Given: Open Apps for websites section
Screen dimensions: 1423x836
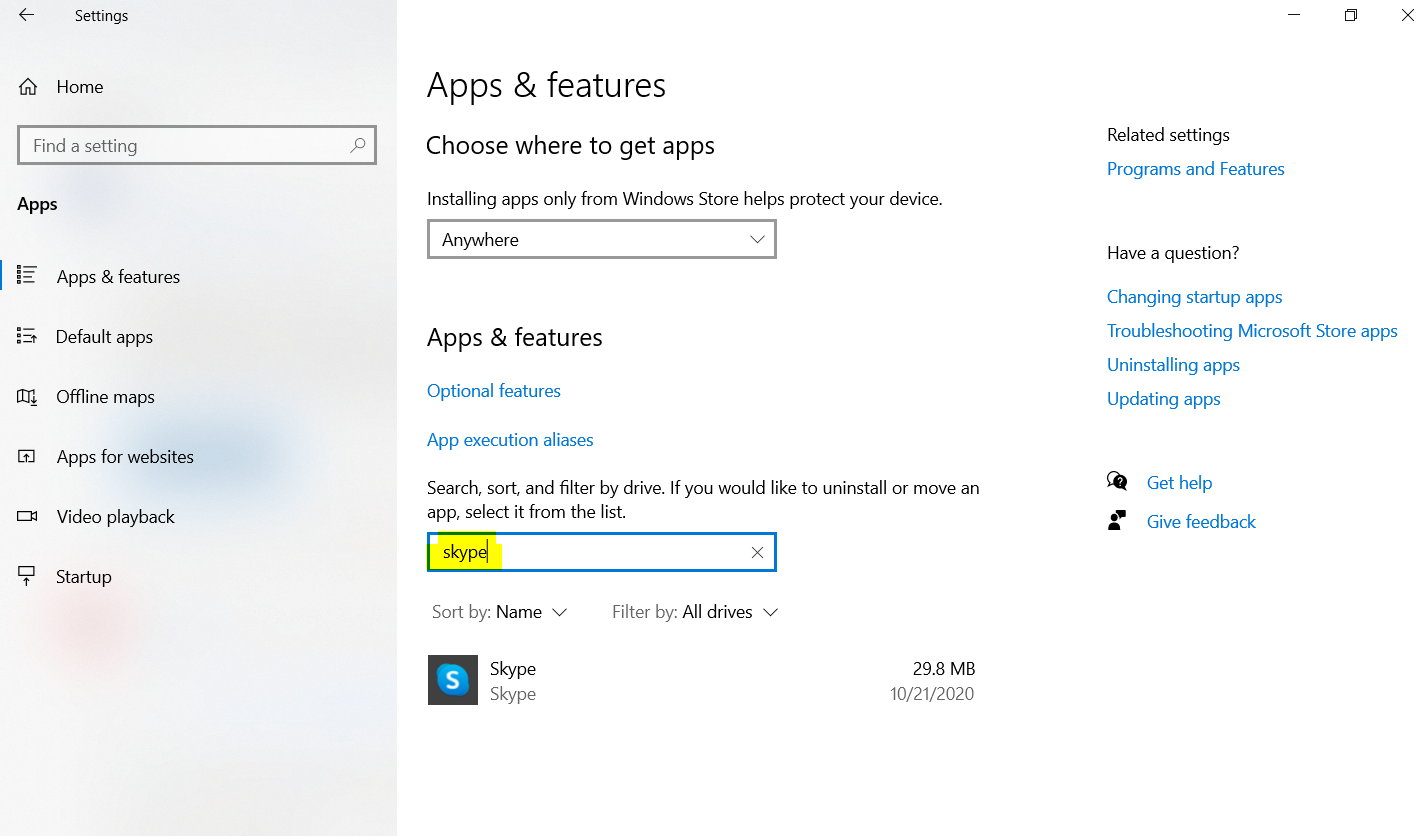Looking at the screenshot, I should (x=125, y=457).
